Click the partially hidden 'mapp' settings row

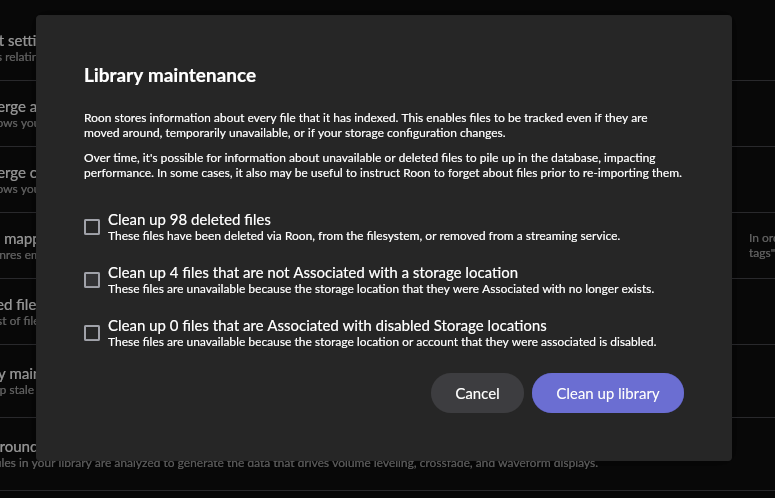(x=18, y=246)
